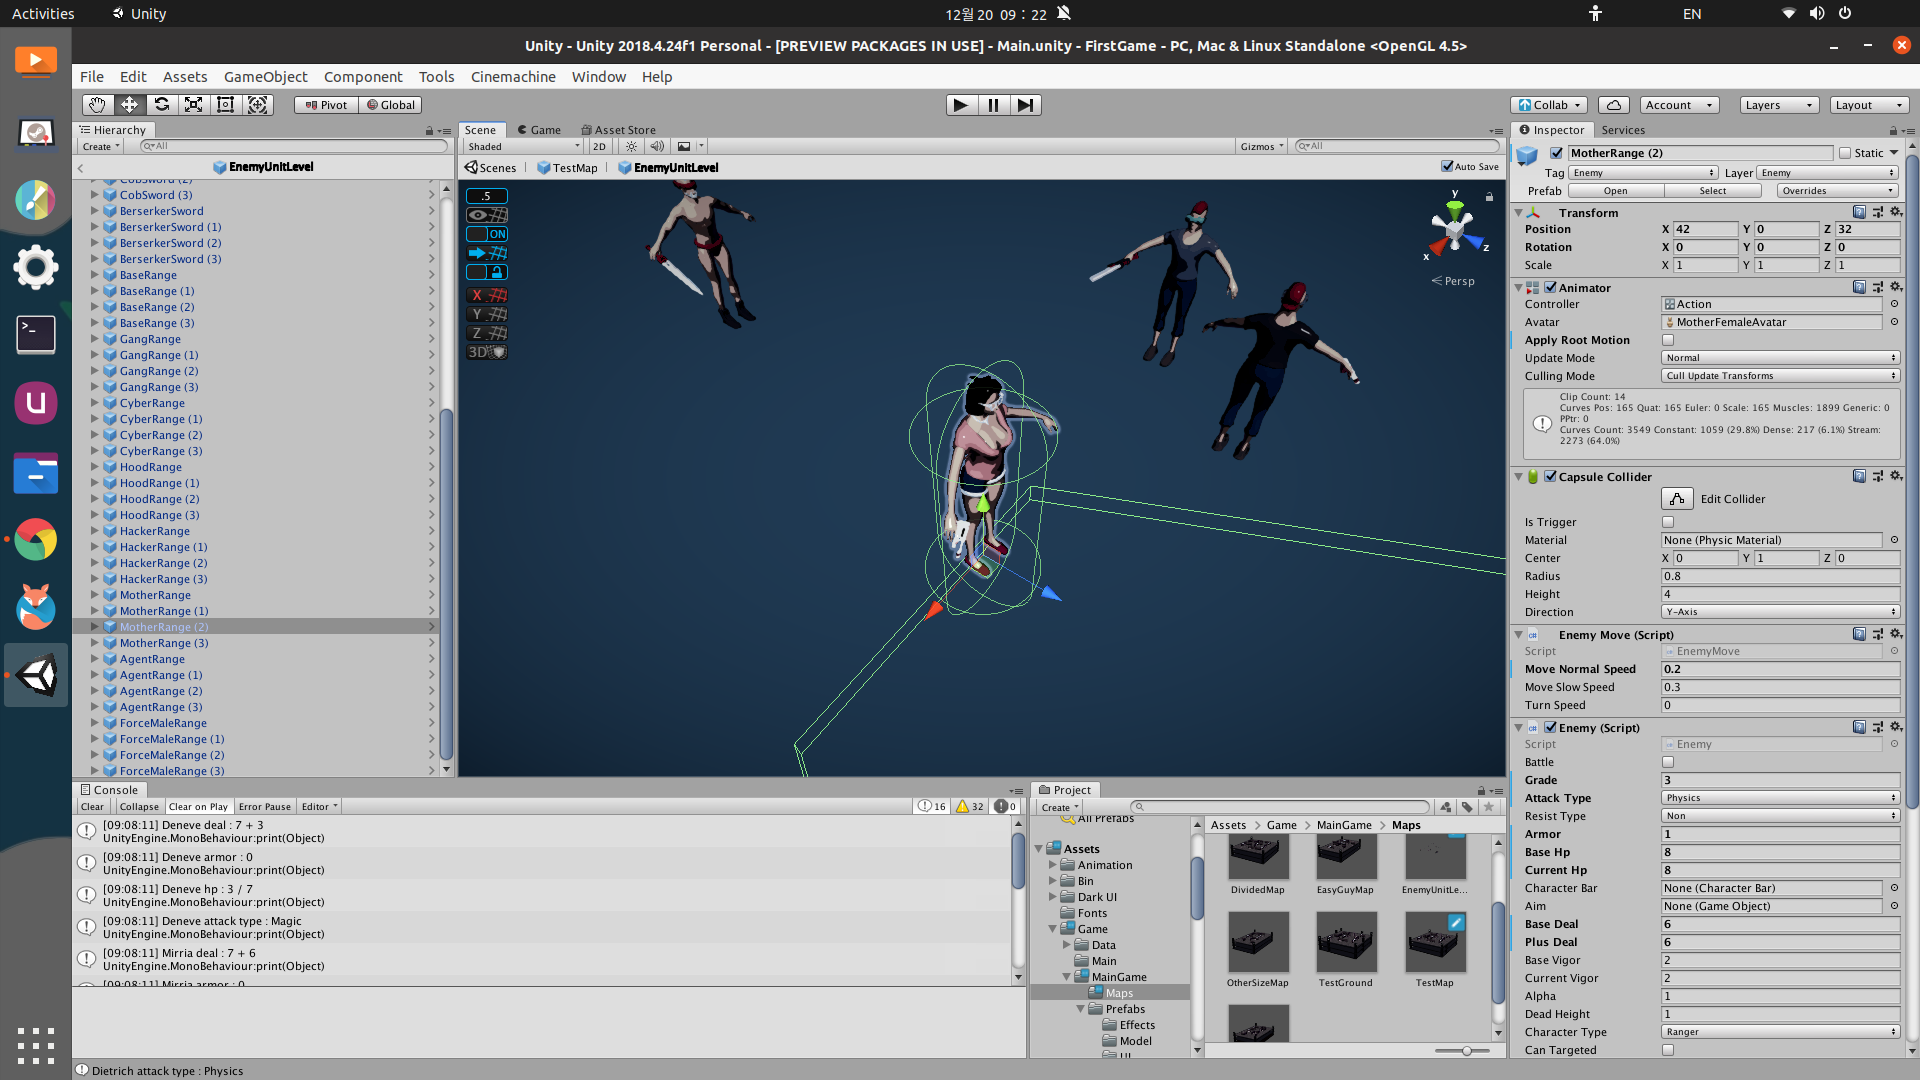1920x1080 pixels.
Task: Open the terminal from the Ubuntu dock
Action: 36,335
